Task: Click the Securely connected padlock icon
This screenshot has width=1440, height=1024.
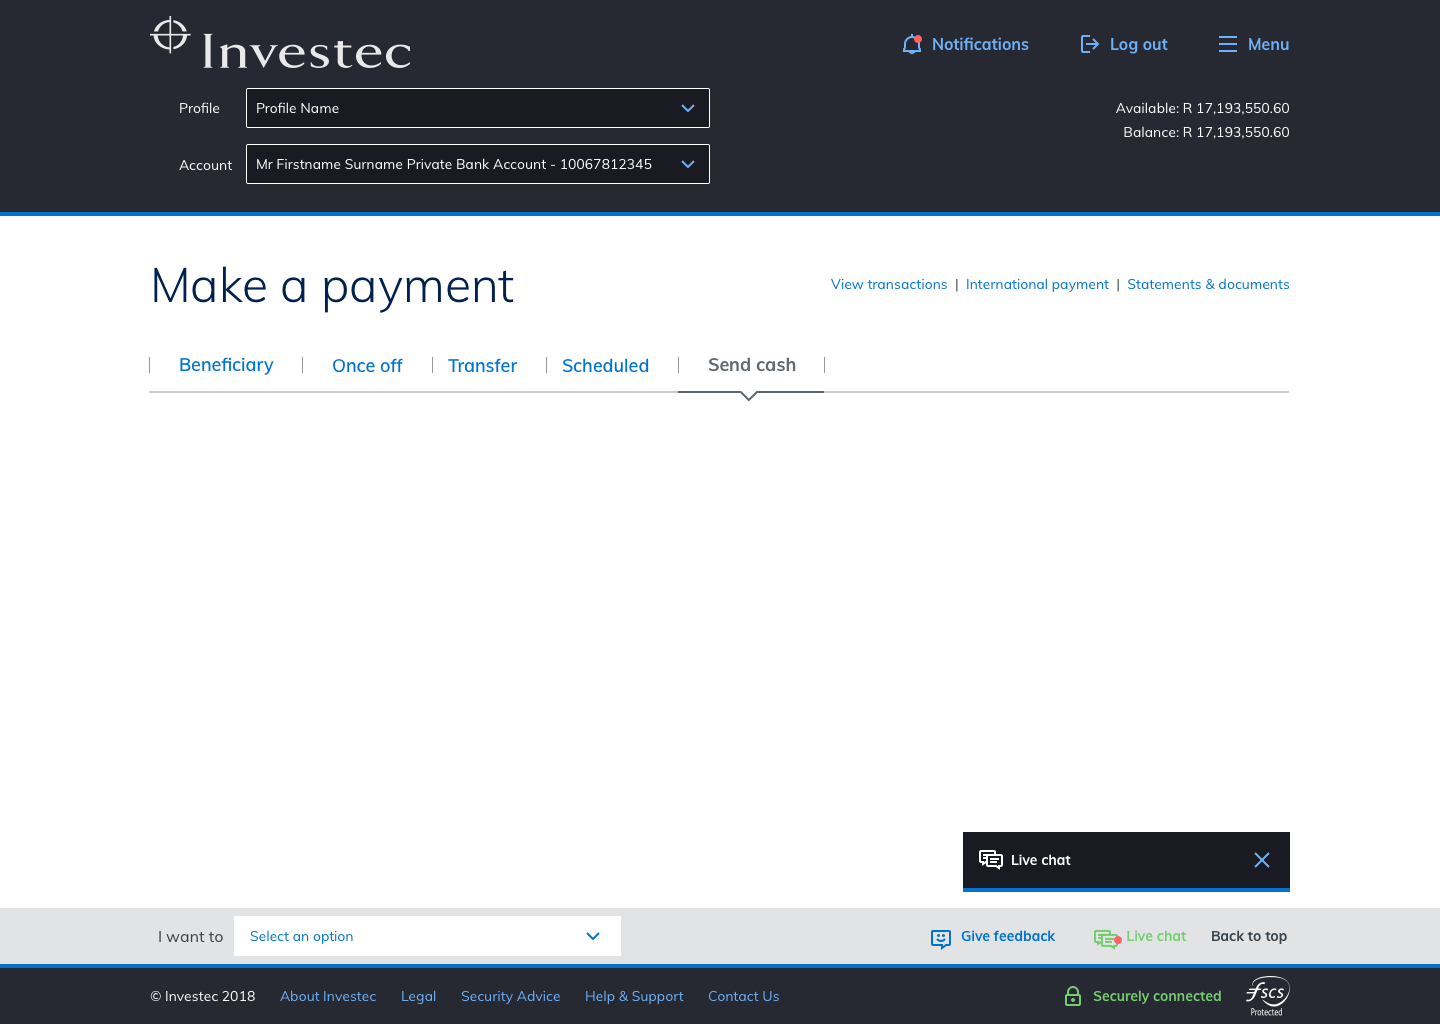Action: pos(1072,996)
